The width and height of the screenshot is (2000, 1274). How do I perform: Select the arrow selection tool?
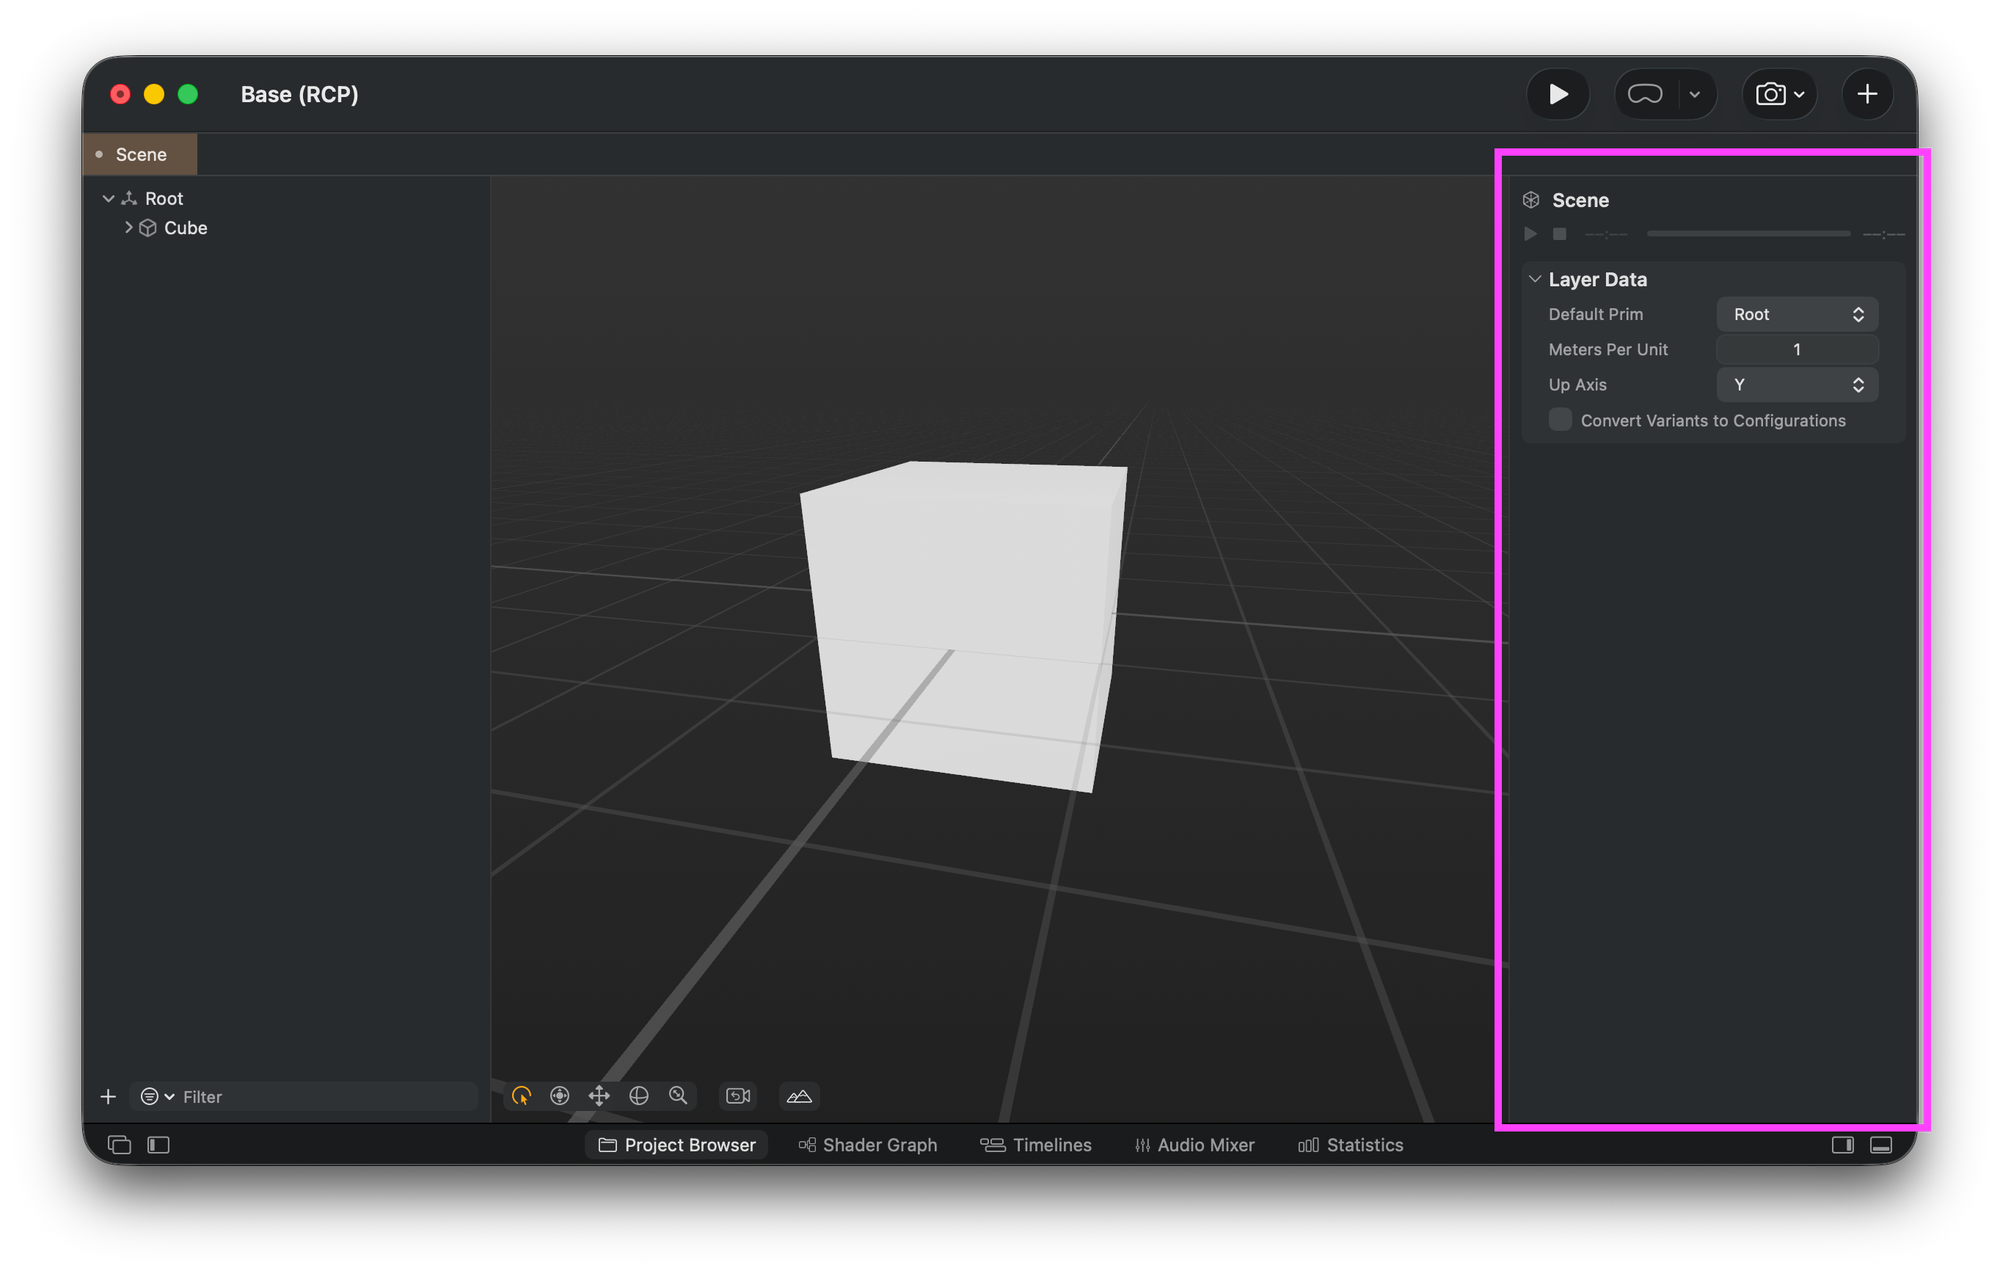click(521, 1096)
